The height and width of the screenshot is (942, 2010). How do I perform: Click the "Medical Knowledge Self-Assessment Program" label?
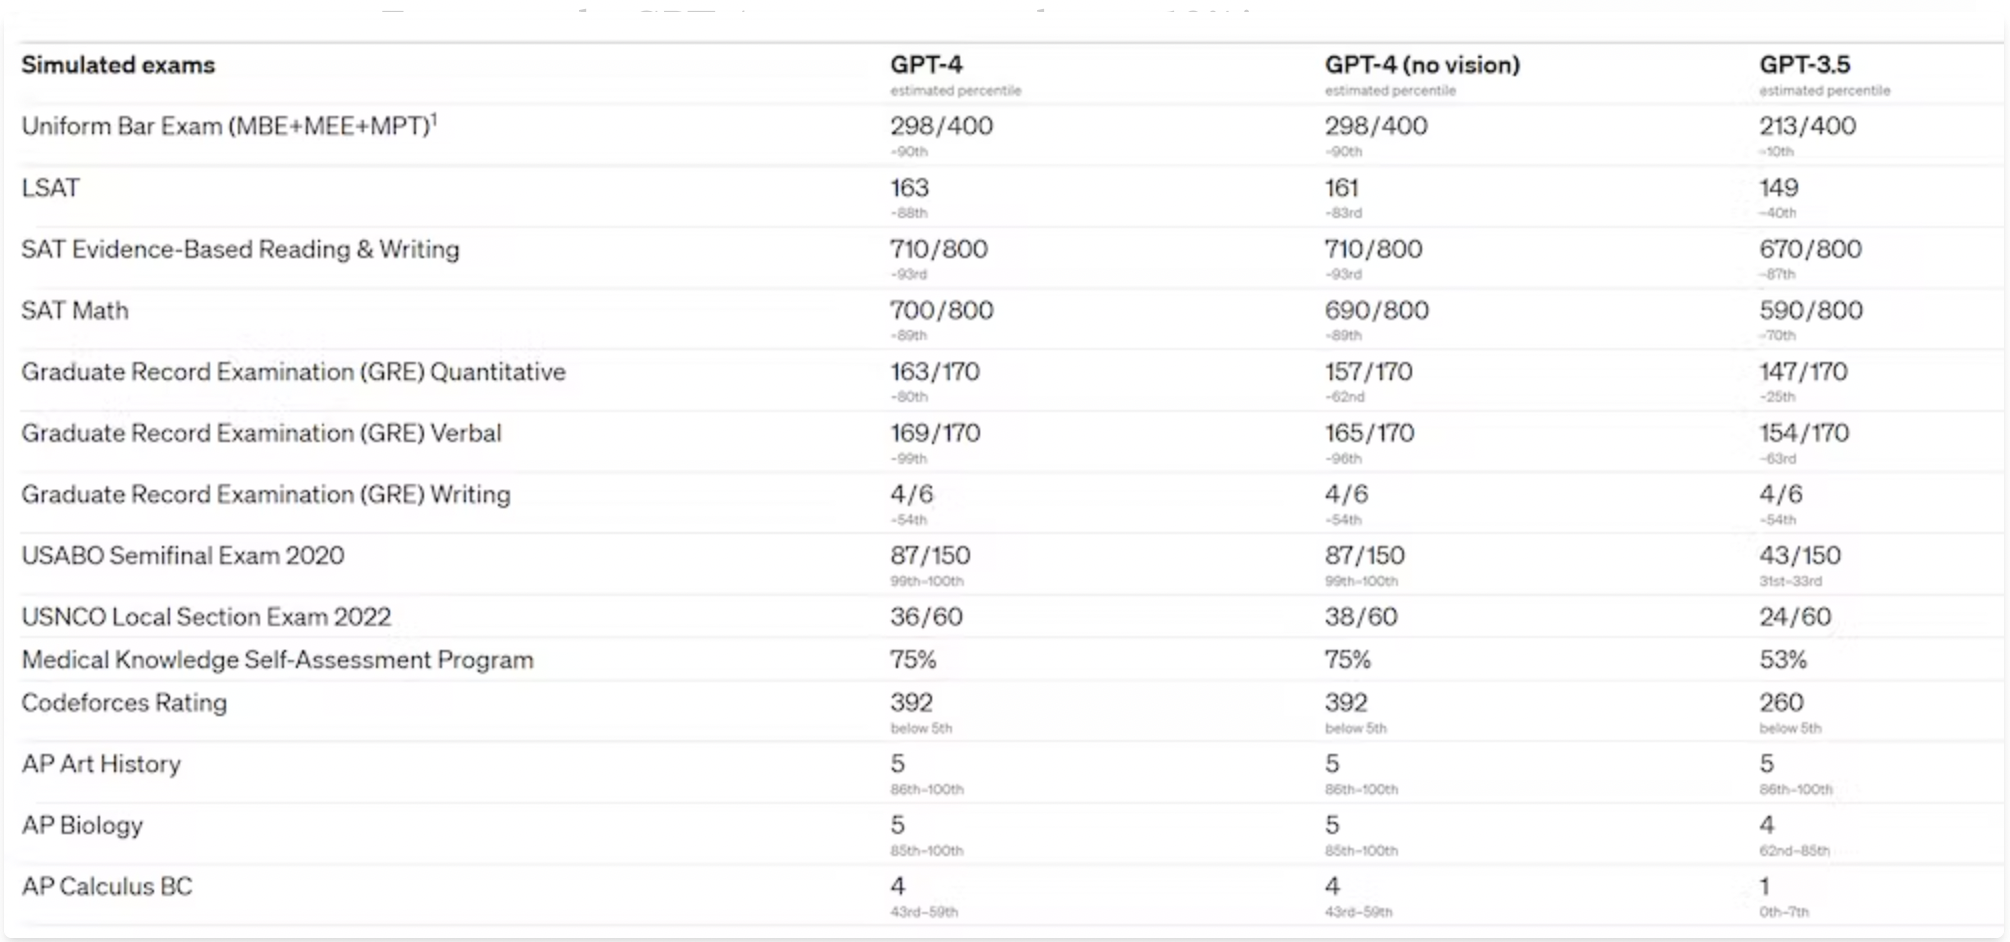(x=277, y=660)
